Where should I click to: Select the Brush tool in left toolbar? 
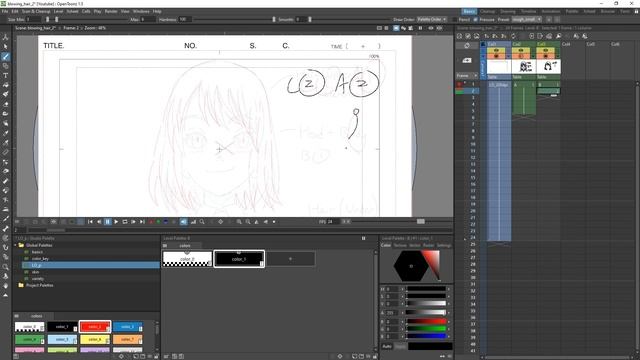click(x=6, y=57)
